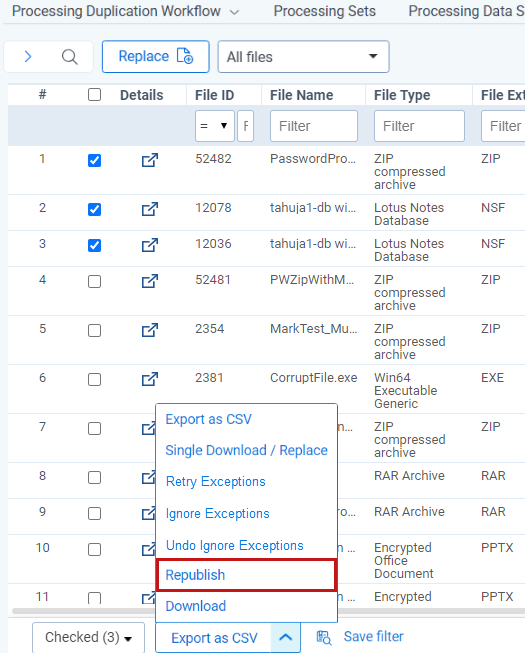
Task: Click the File ID filter value field
Action: 246,126
